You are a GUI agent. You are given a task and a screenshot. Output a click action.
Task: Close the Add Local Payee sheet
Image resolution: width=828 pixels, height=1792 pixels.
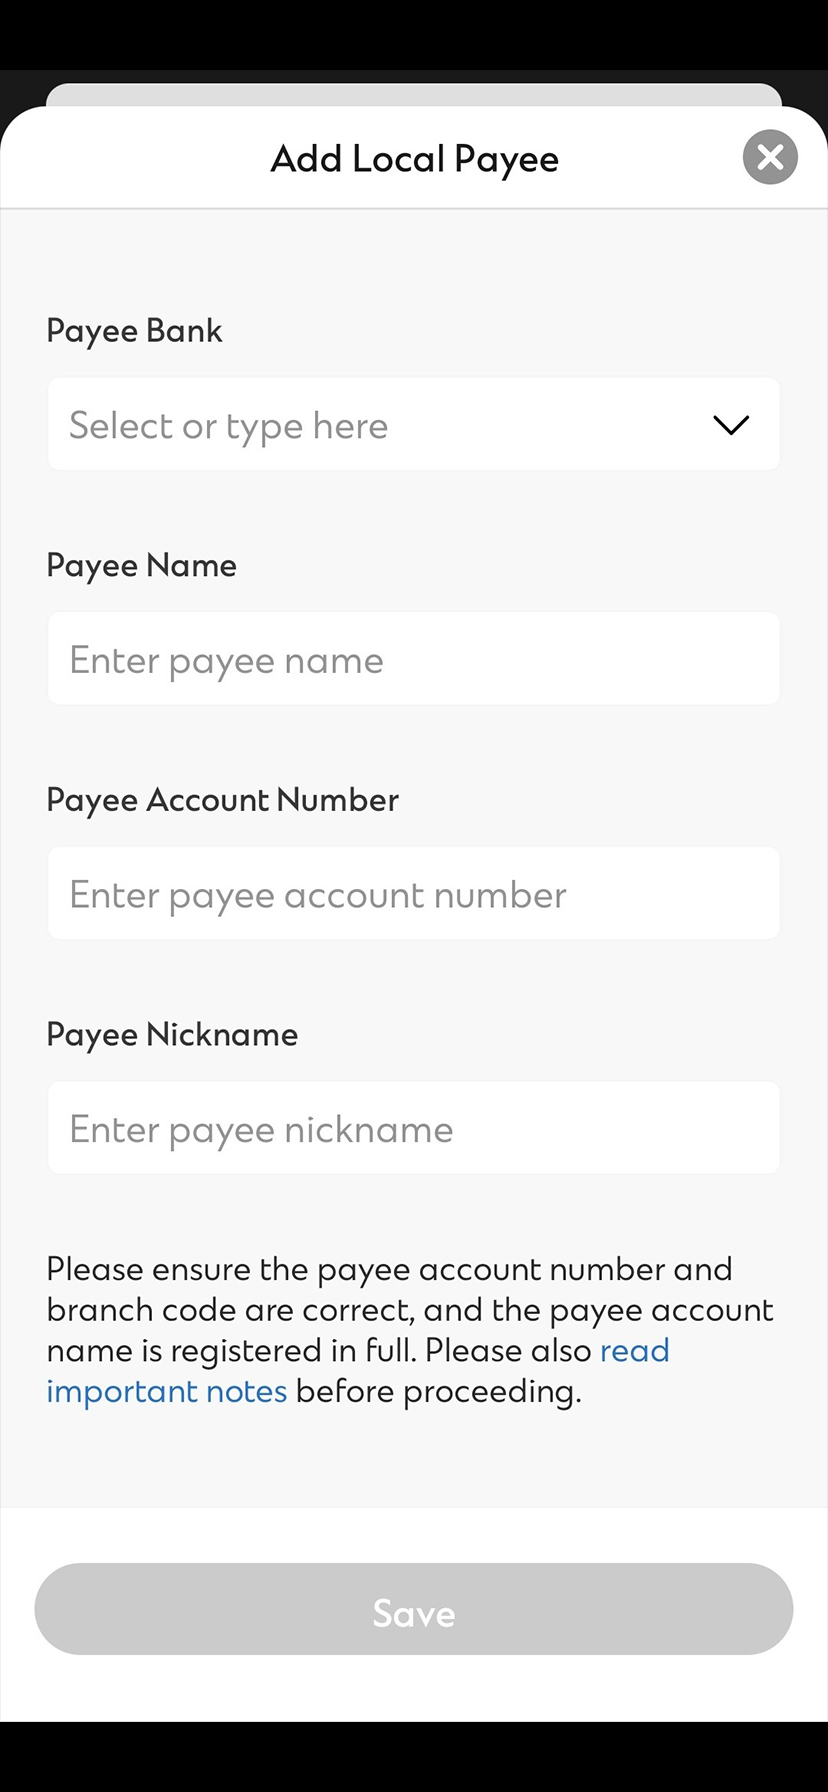769,157
